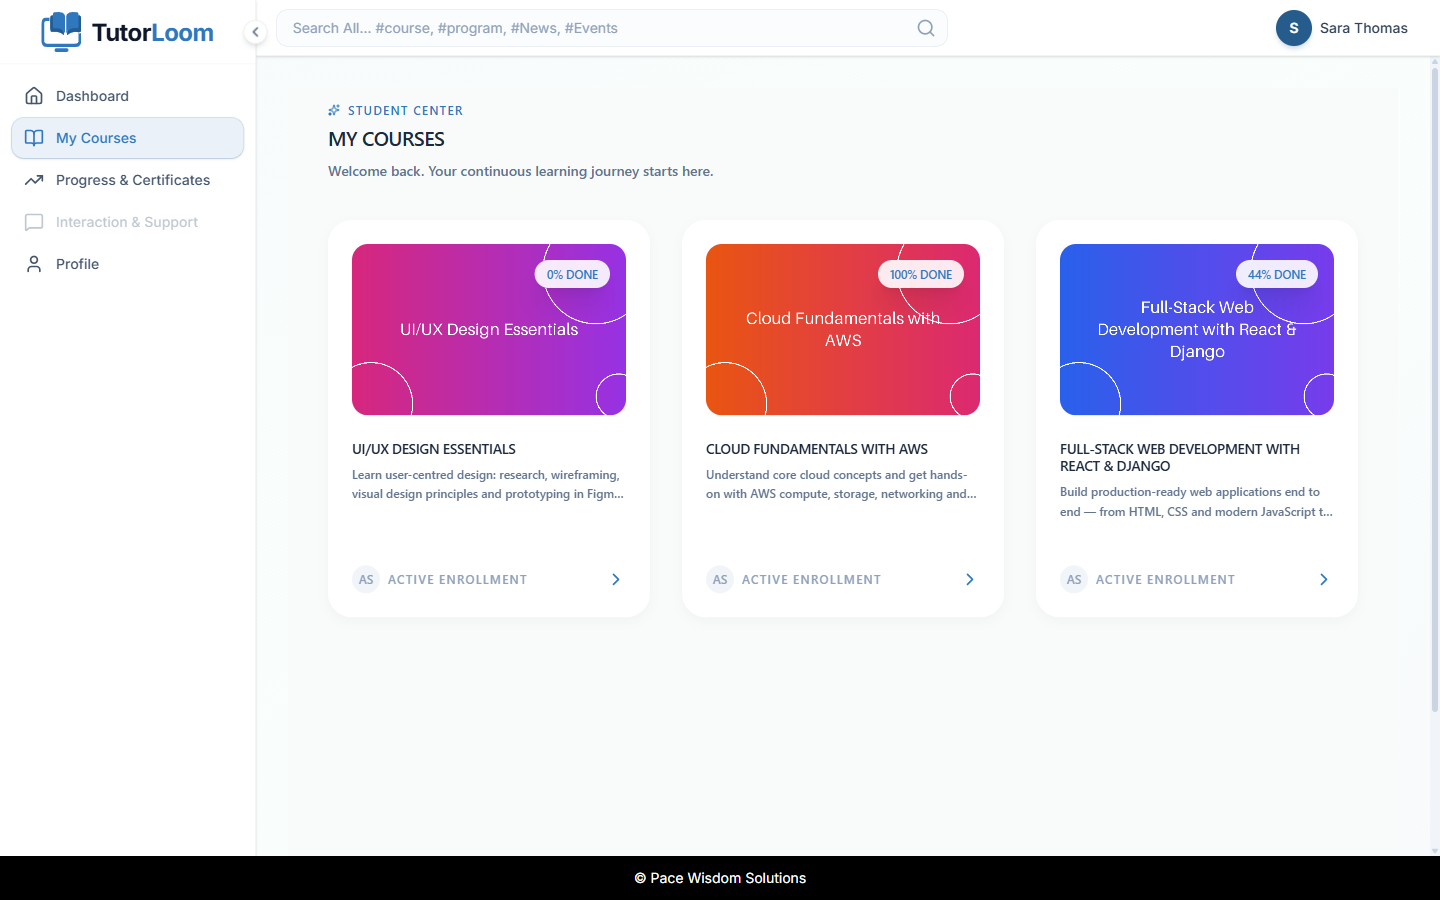This screenshot has width=1440, height=900.
Task: Click FULL-STACK WEB DEVELOPMENT WITH REACT & DJANGO title
Action: click(1180, 457)
